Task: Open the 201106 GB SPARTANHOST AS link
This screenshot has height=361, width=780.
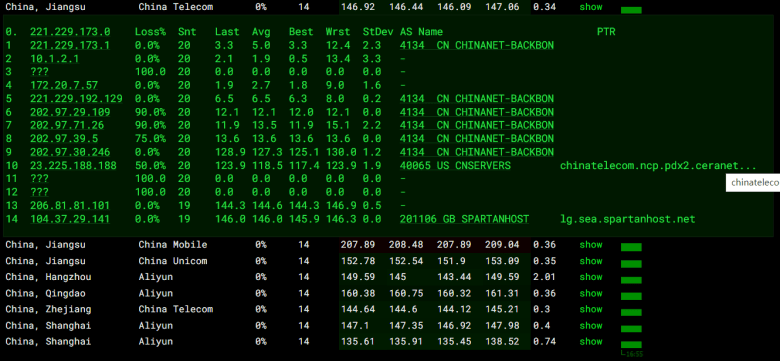Action: click(464, 219)
